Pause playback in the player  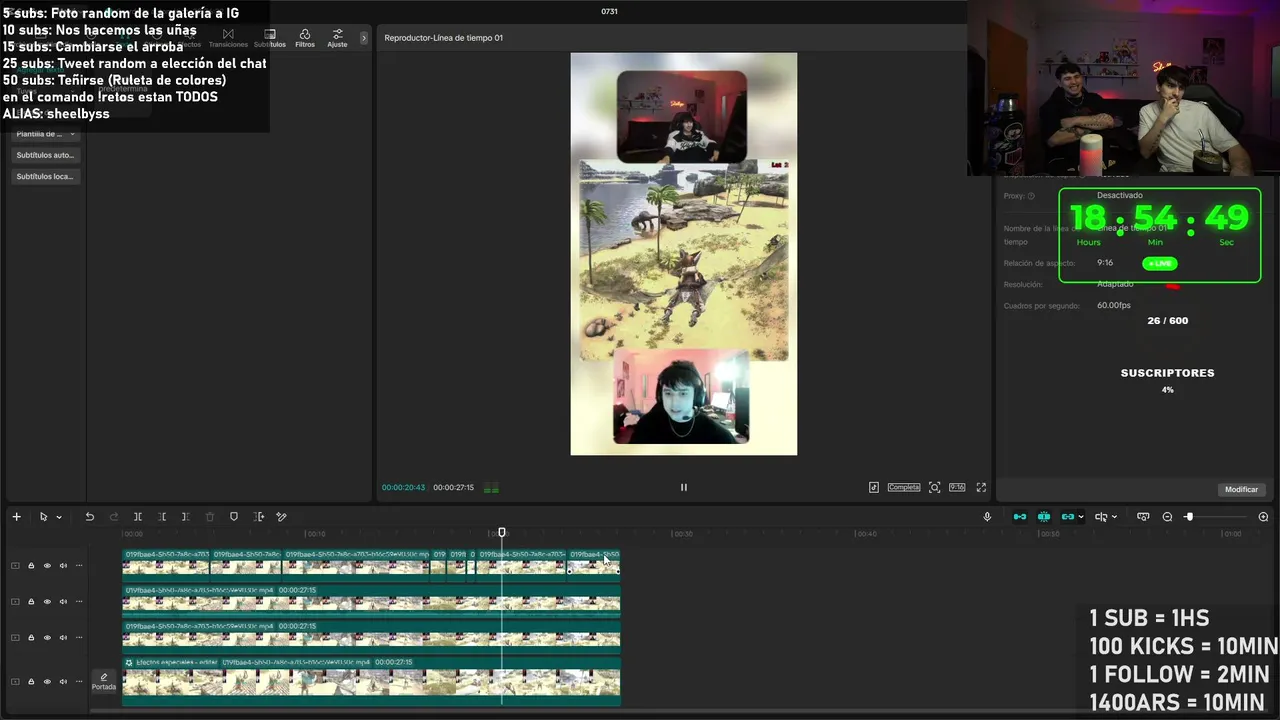coord(684,487)
